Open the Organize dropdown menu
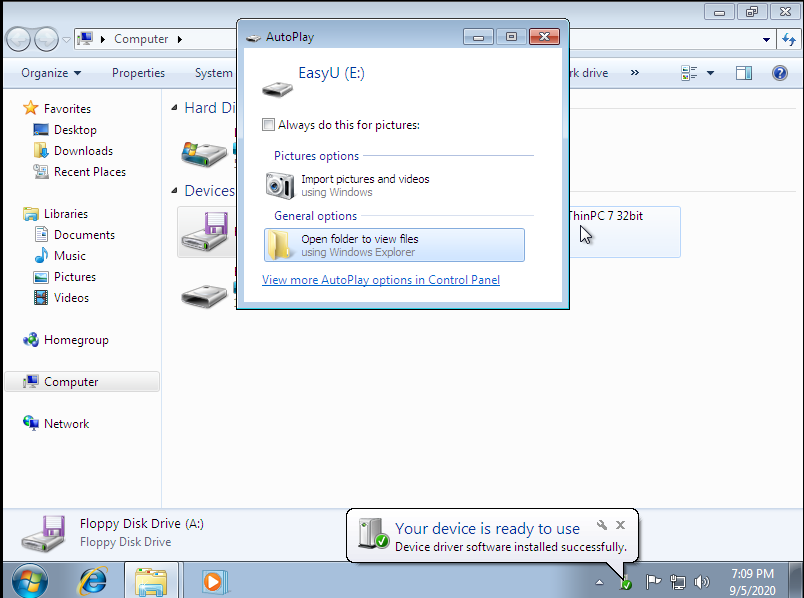804x598 pixels. pos(51,73)
